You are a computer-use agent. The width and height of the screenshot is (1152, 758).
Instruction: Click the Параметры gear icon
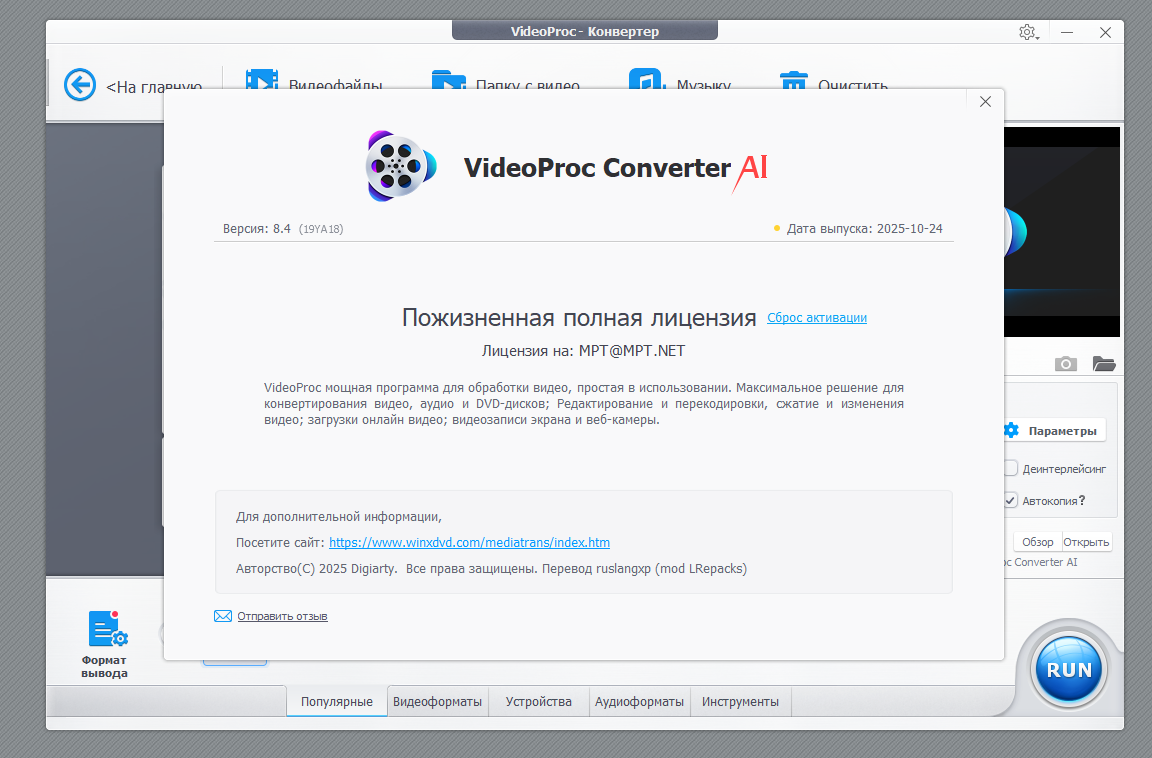click(1012, 430)
